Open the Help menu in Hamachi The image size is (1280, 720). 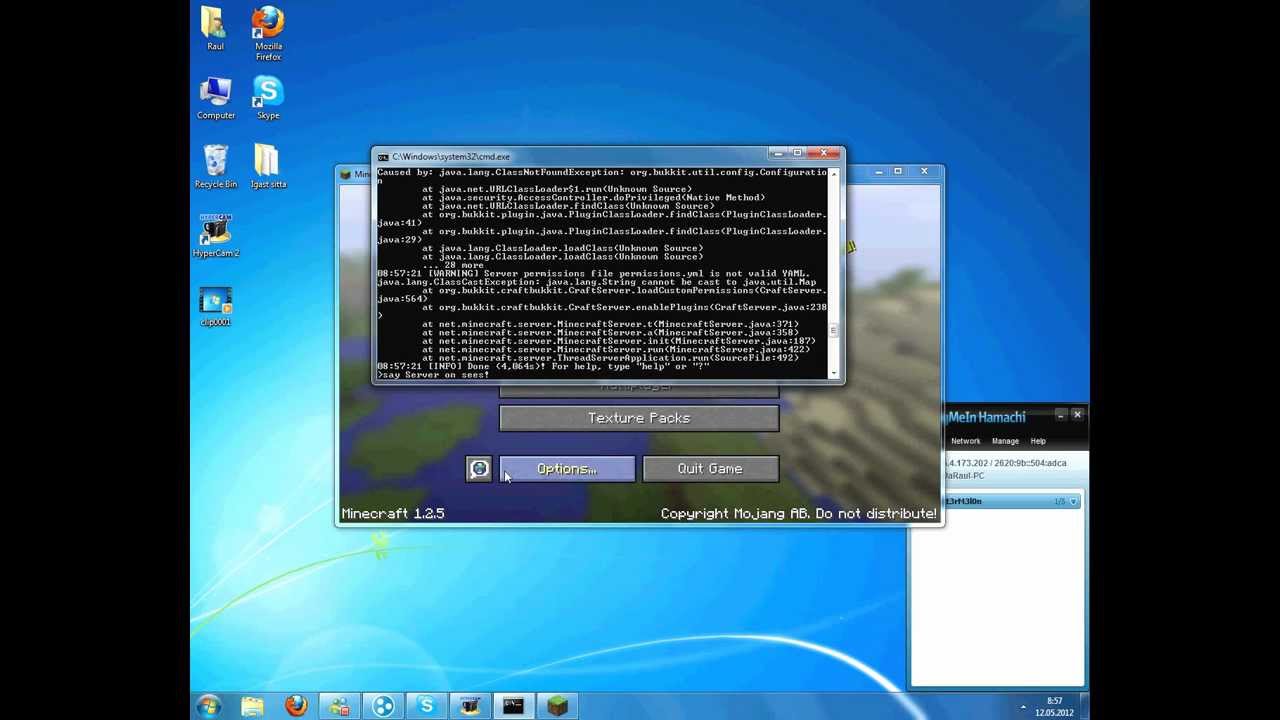pyautogui.click(x=1038, y=441)
